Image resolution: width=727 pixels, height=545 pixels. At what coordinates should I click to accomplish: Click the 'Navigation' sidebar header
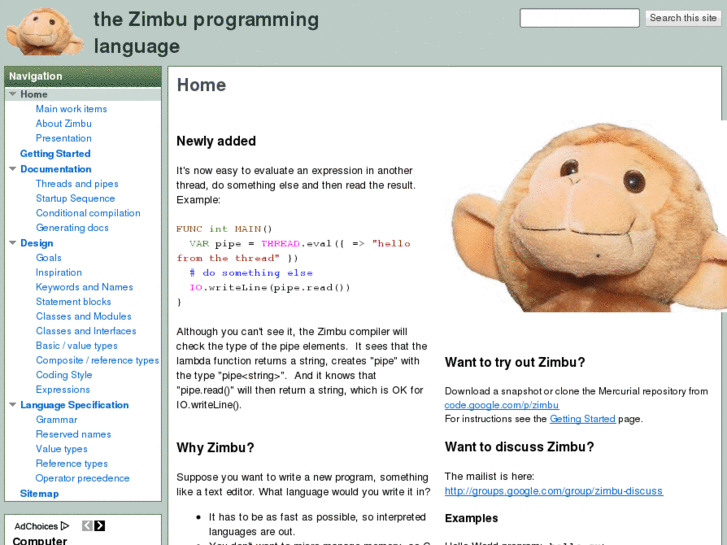click(36, 76)
